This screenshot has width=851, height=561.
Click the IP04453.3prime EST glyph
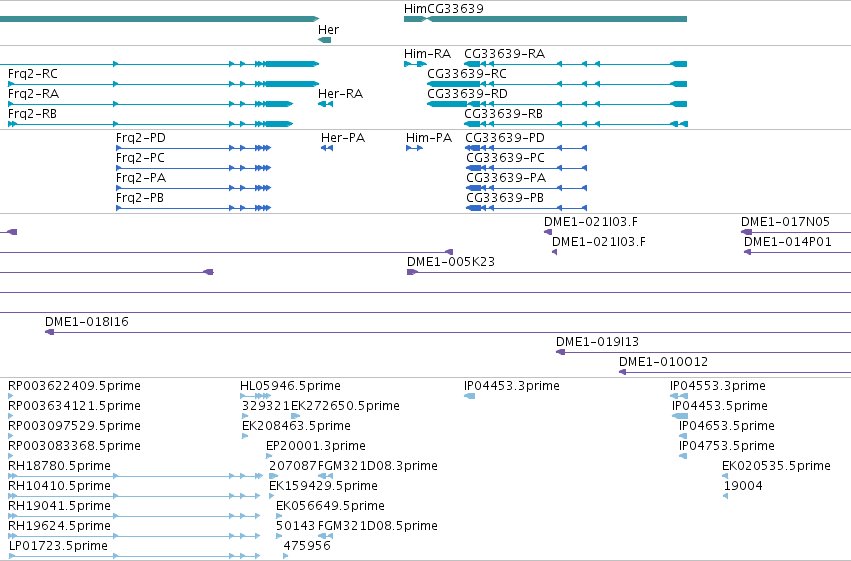pyautogui.click(x=470, y=396)
